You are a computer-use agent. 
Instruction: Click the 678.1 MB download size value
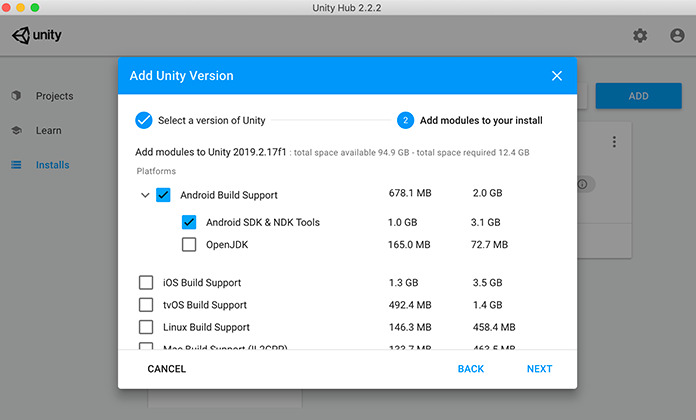click(x=410, y=193)
